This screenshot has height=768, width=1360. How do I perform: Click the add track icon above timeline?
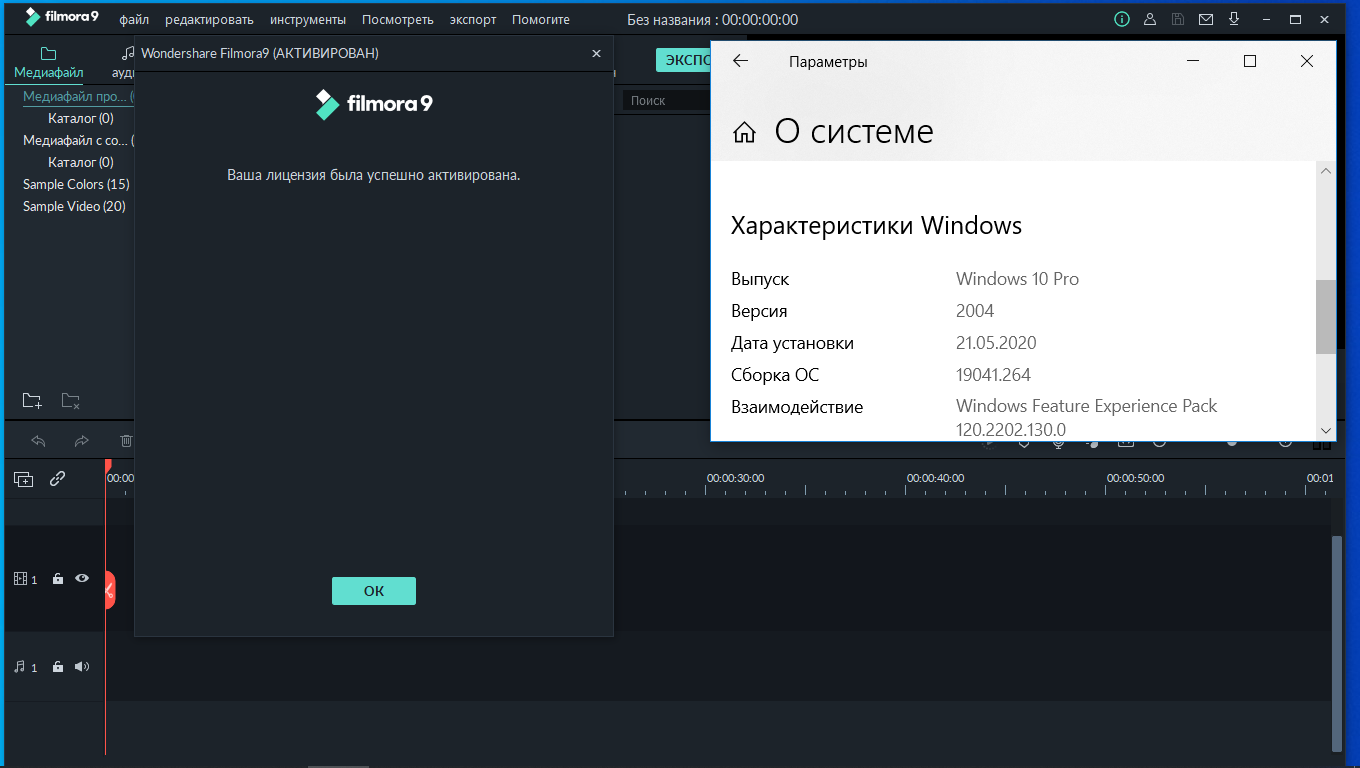coord(23,479)
